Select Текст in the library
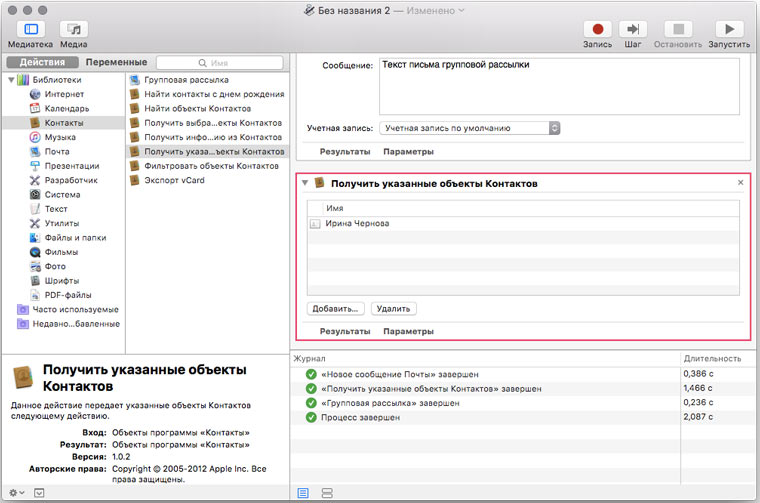 click(x=56, y=209)
